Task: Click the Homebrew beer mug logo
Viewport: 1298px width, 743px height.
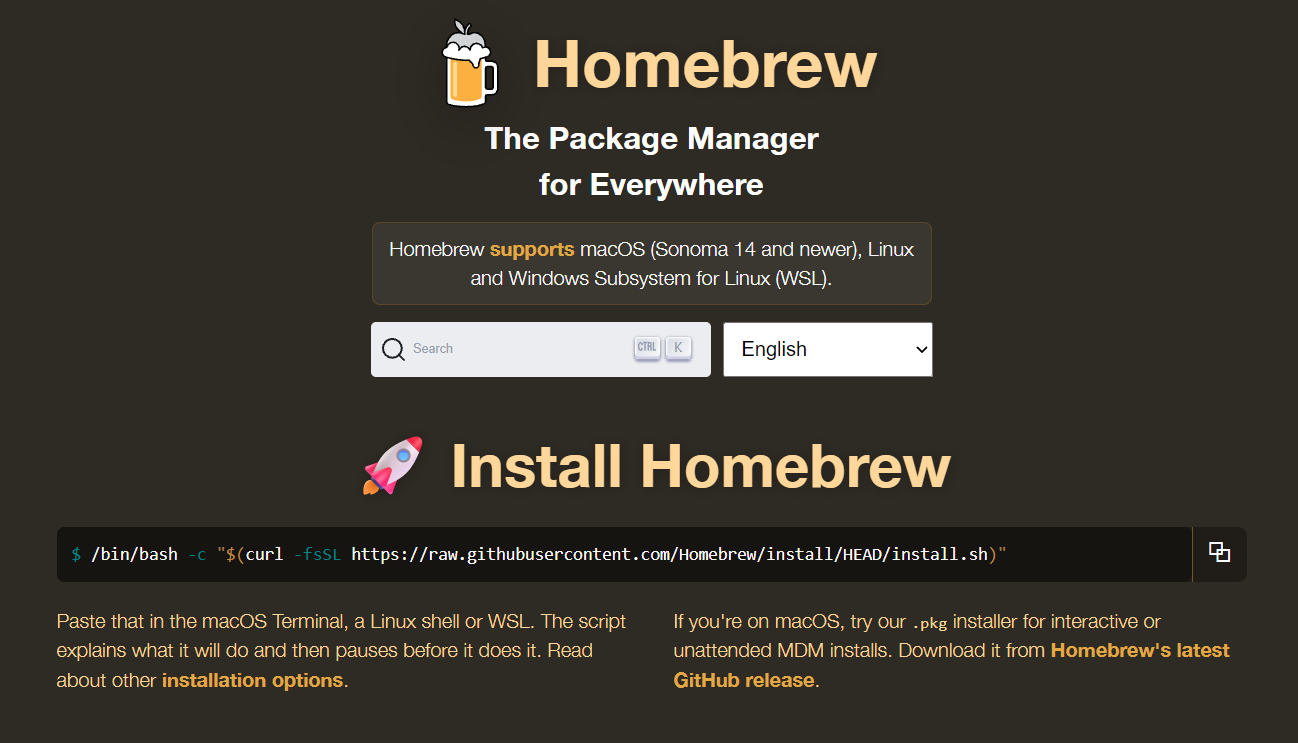Action: [469, 63]
